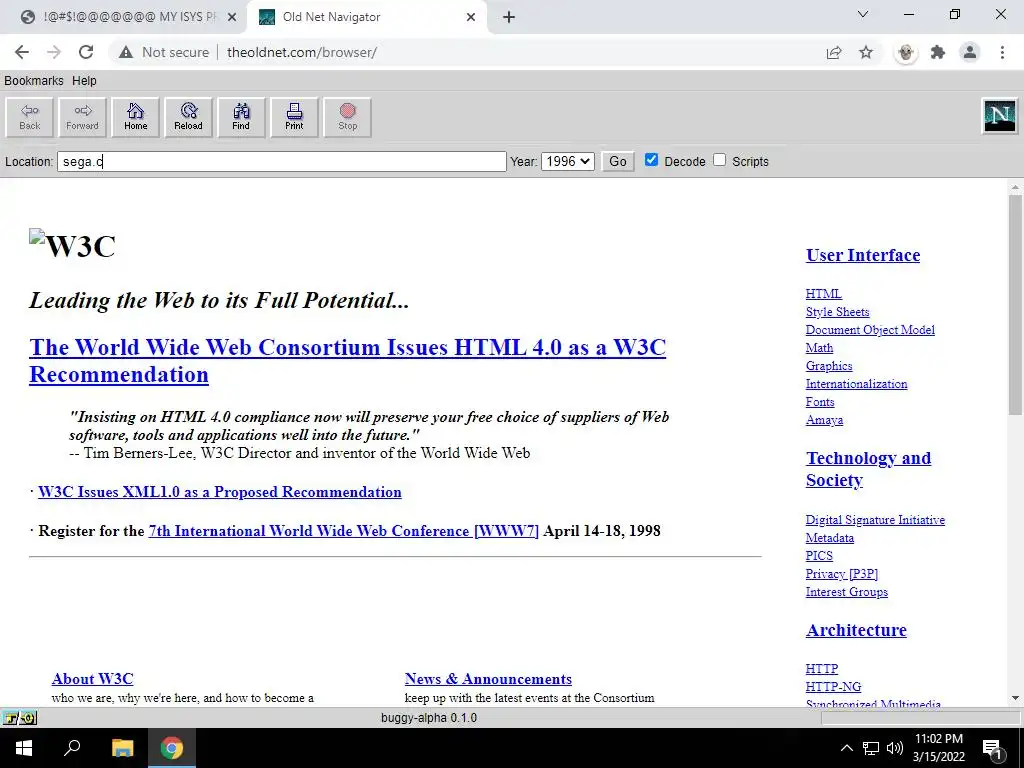
Task: Click the Chrome taskbar icon
Action: (172, 748)
